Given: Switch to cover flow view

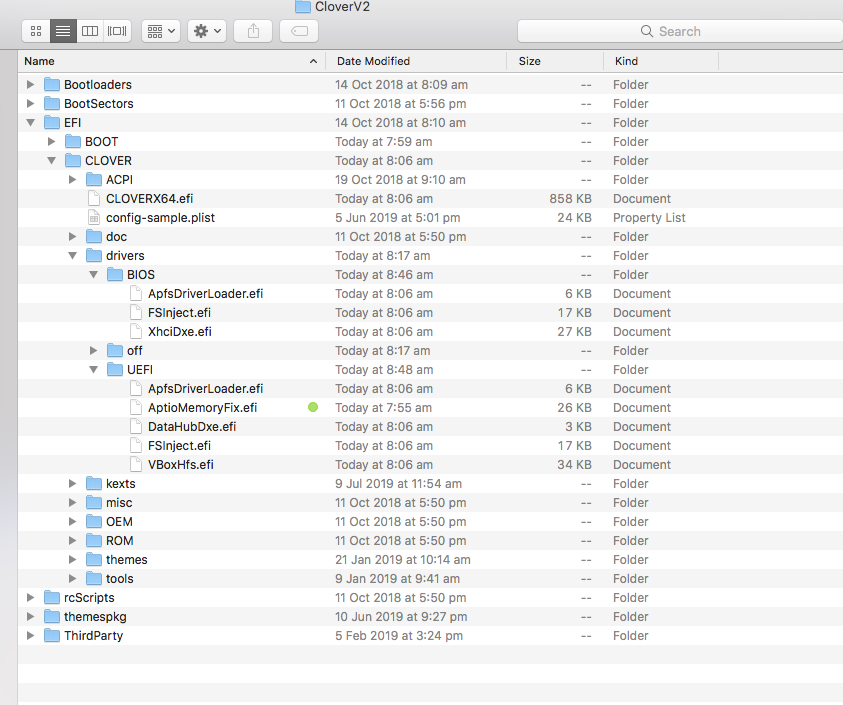Looking at the screenshot, I should pos(117,31).
